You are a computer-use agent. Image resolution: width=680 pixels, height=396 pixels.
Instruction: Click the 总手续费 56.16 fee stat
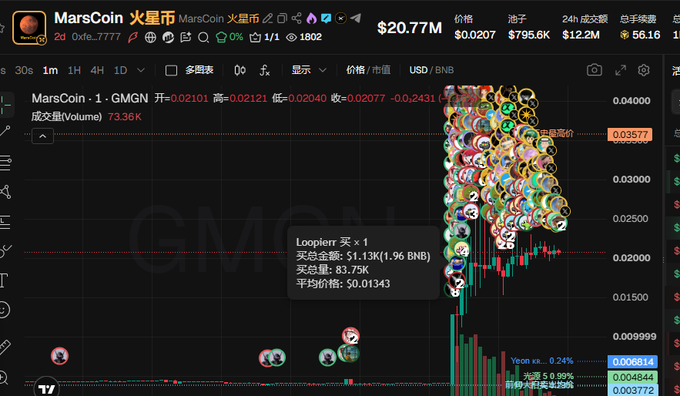tap(640, 27)
